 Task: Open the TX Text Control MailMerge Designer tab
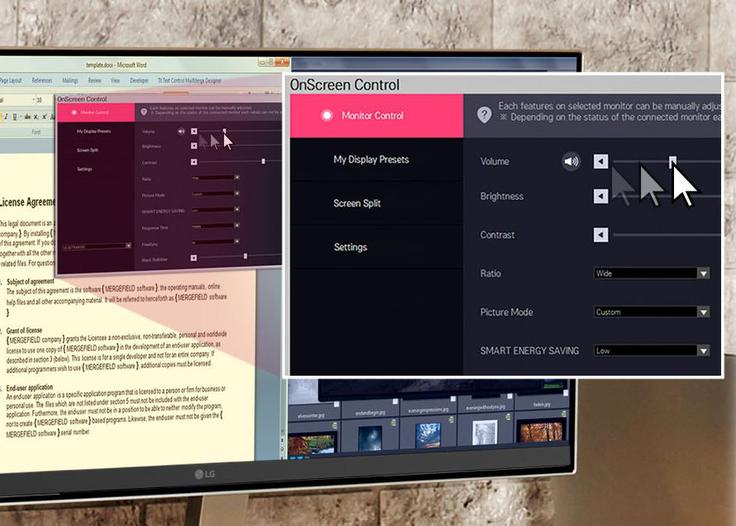pyautogui.click(x=189, y=81)
